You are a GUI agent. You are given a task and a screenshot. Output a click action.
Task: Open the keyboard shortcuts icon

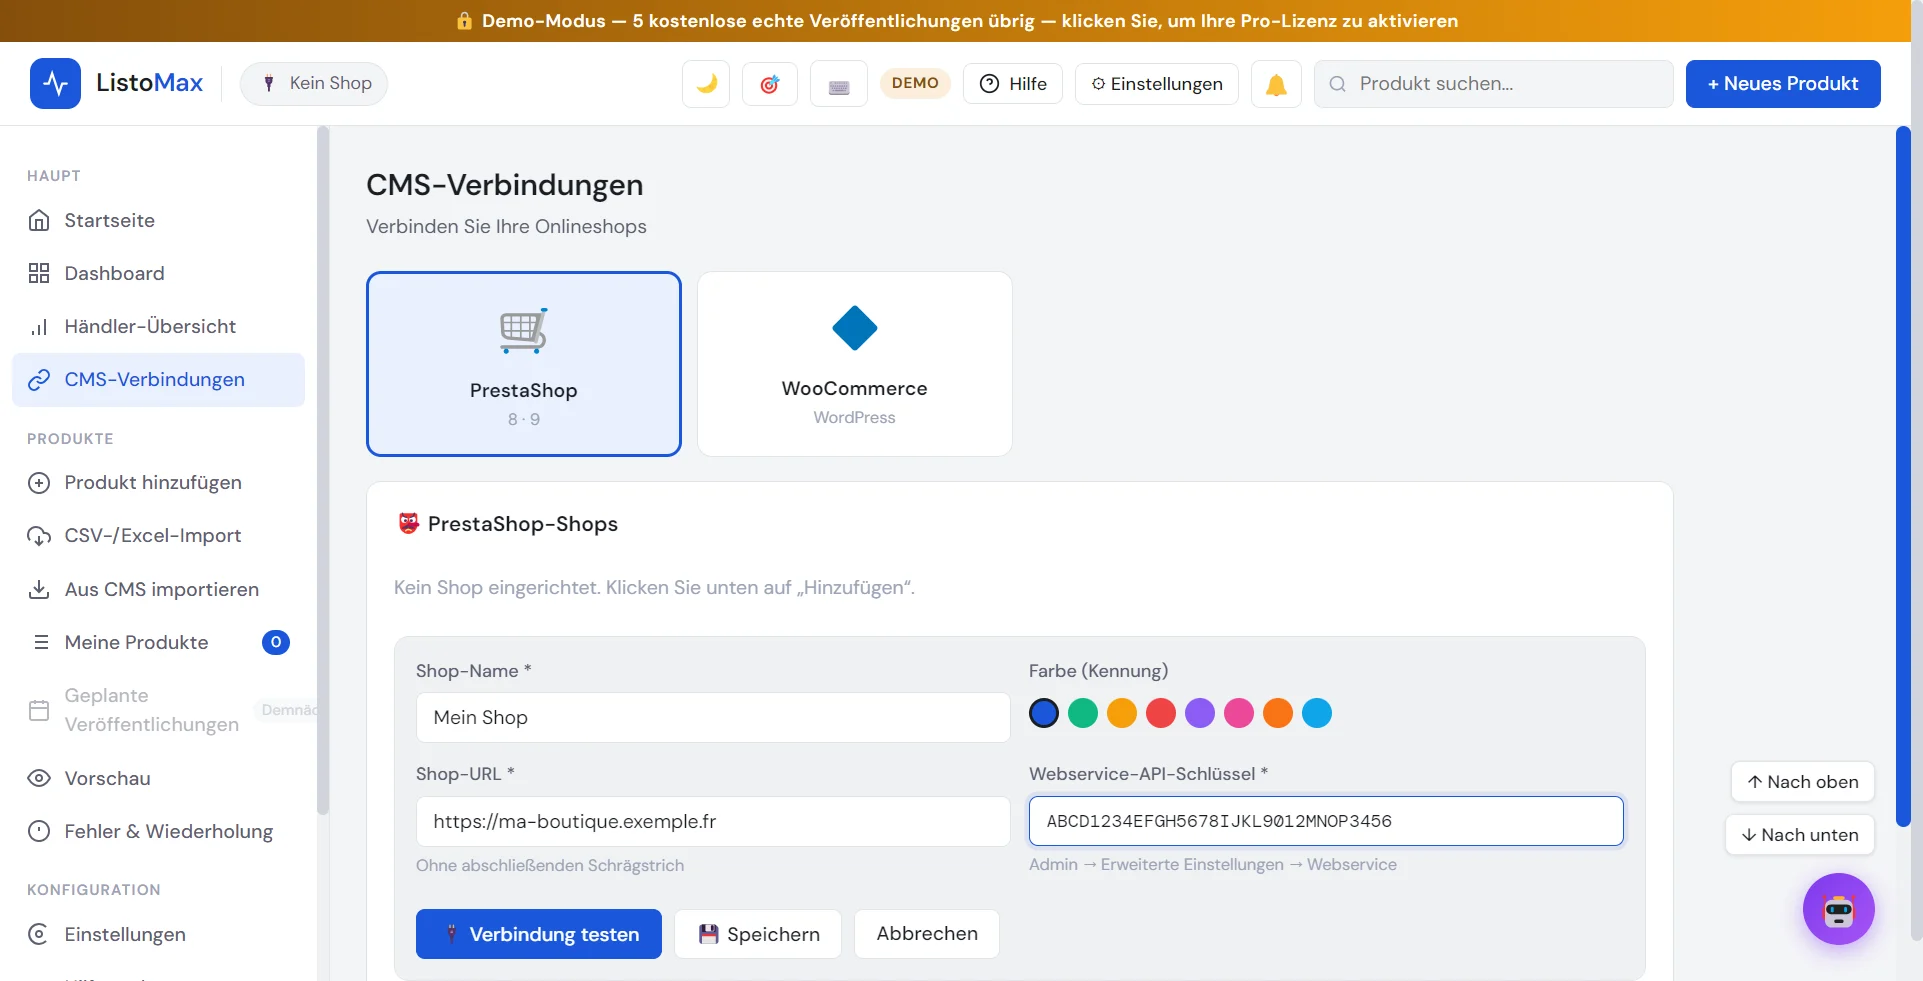pos(839,84)
